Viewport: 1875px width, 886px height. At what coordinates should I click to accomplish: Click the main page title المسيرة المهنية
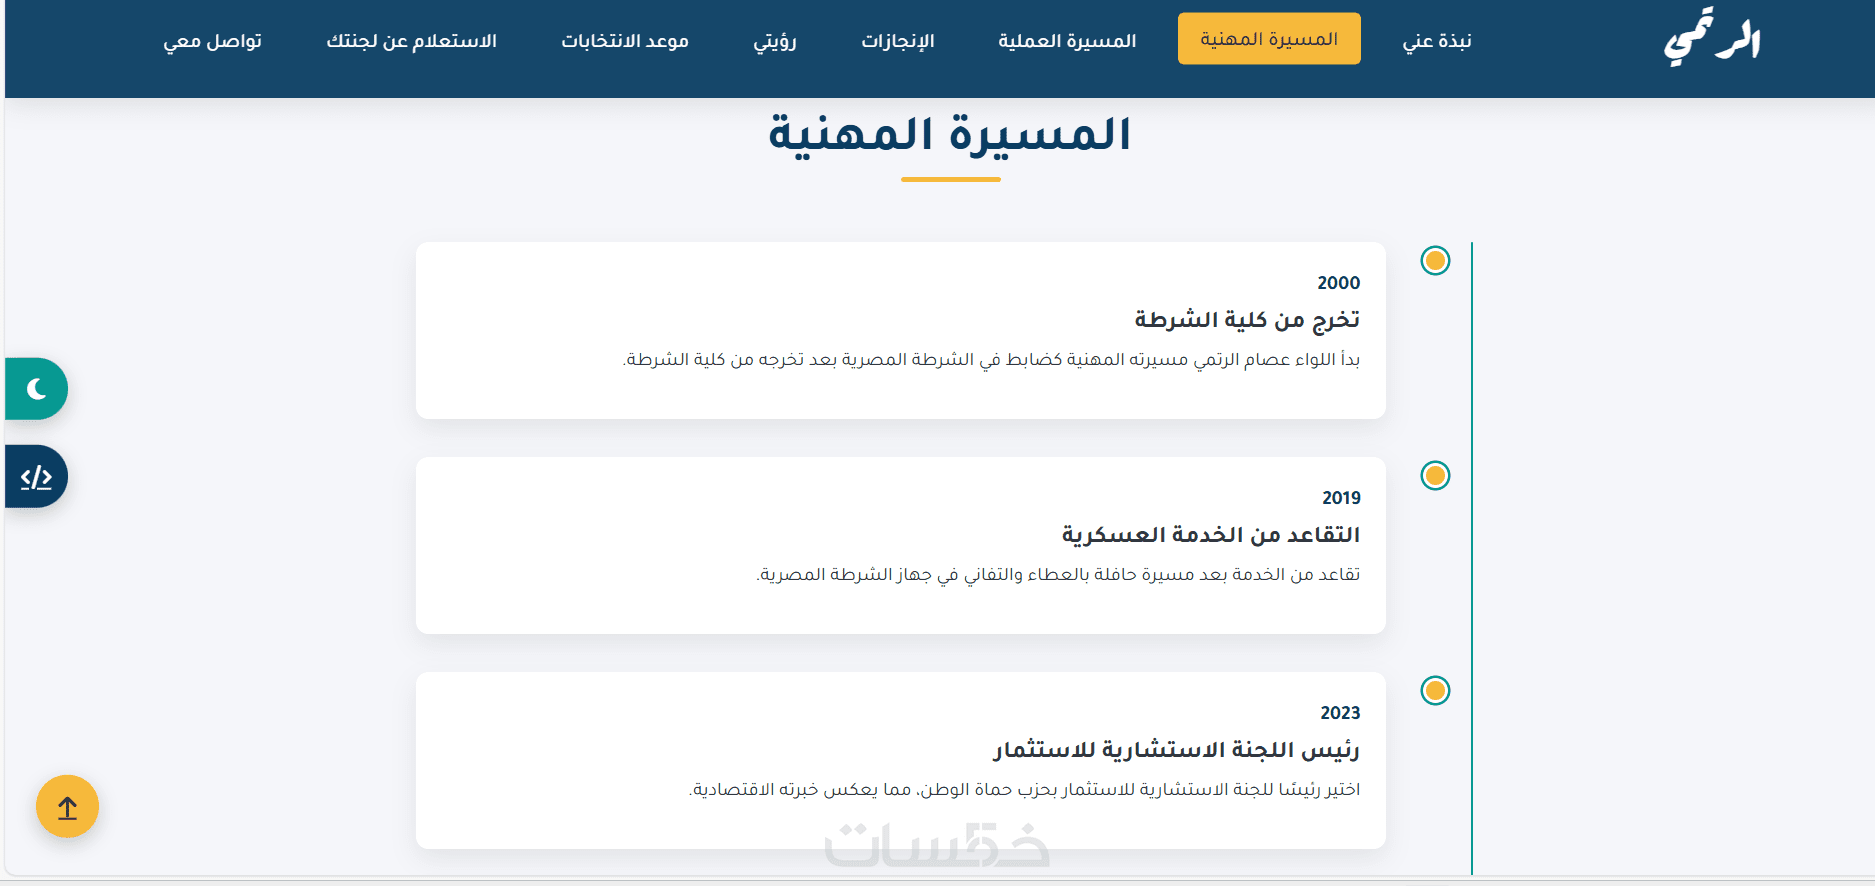[950, 134]
